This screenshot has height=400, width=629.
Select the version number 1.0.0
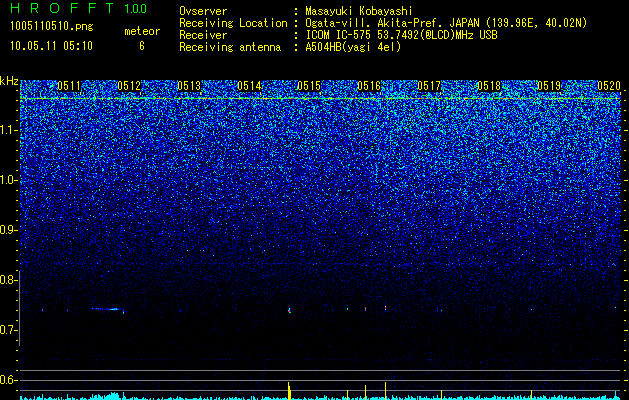135,8
